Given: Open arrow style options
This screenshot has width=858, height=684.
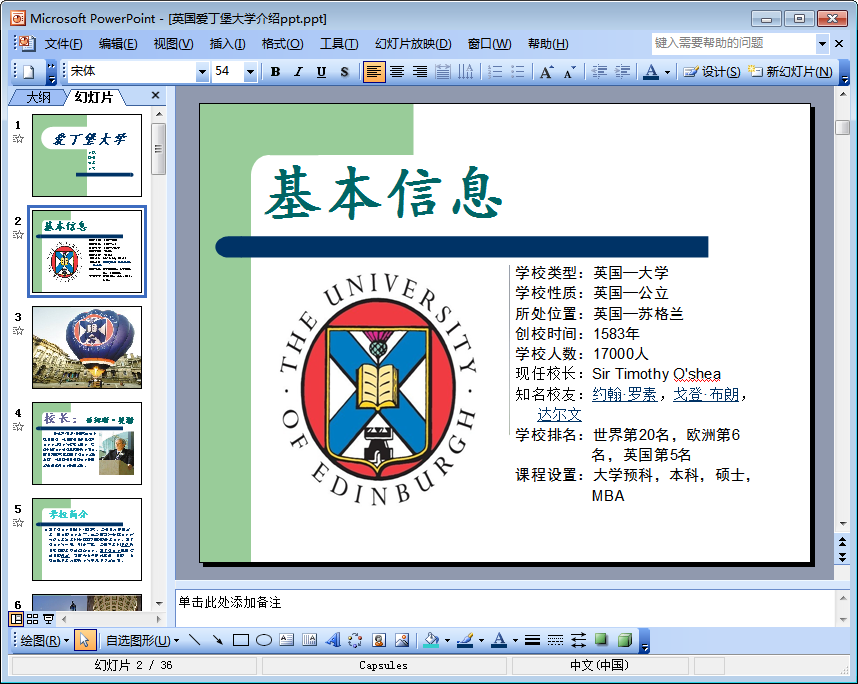Looking at the screenshot, I should tap(578, 640).
